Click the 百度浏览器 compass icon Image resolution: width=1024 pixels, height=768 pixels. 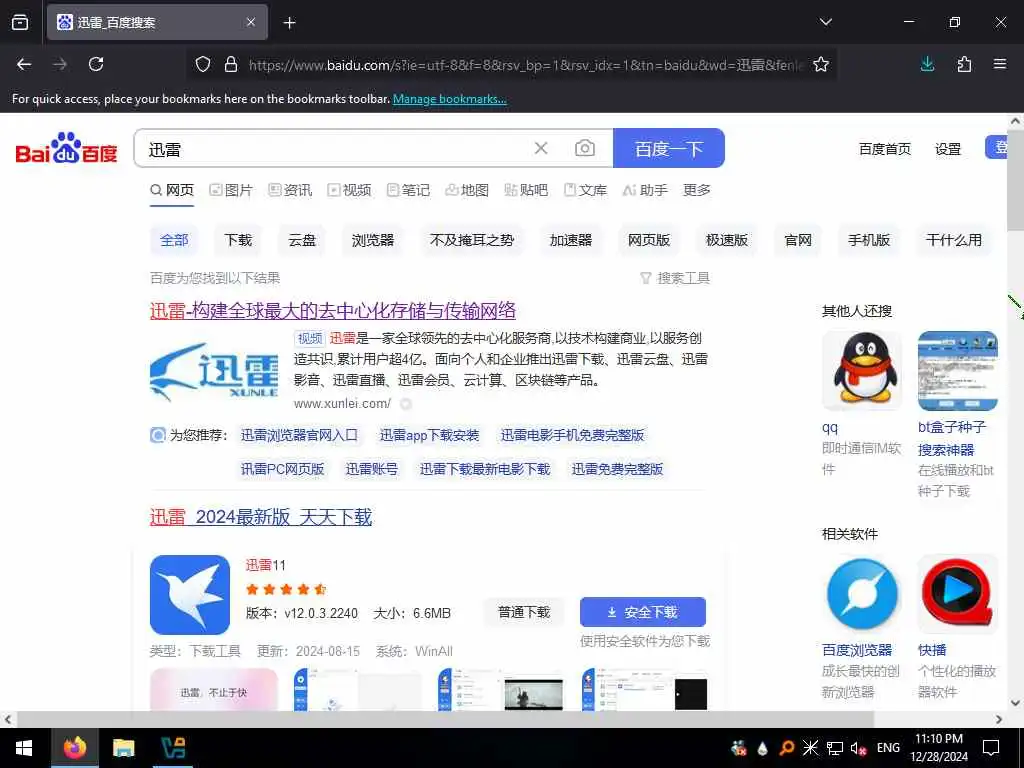861,594
